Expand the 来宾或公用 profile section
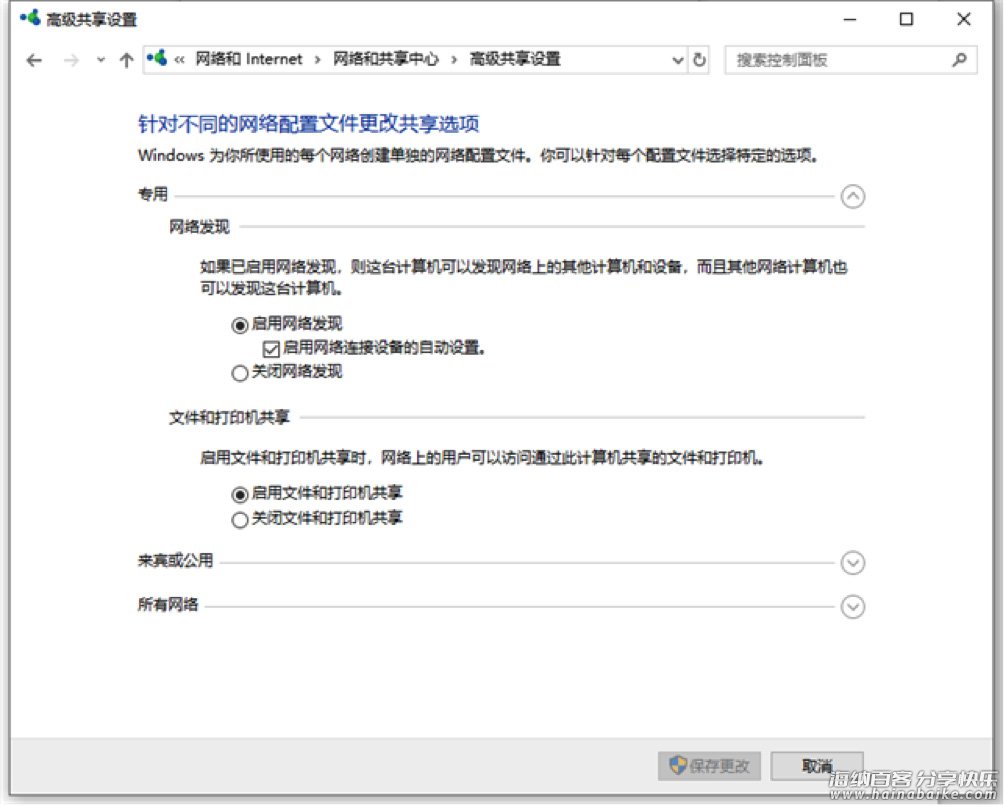The width and height of the screenshot is (1005, 805). pos(852,563)
